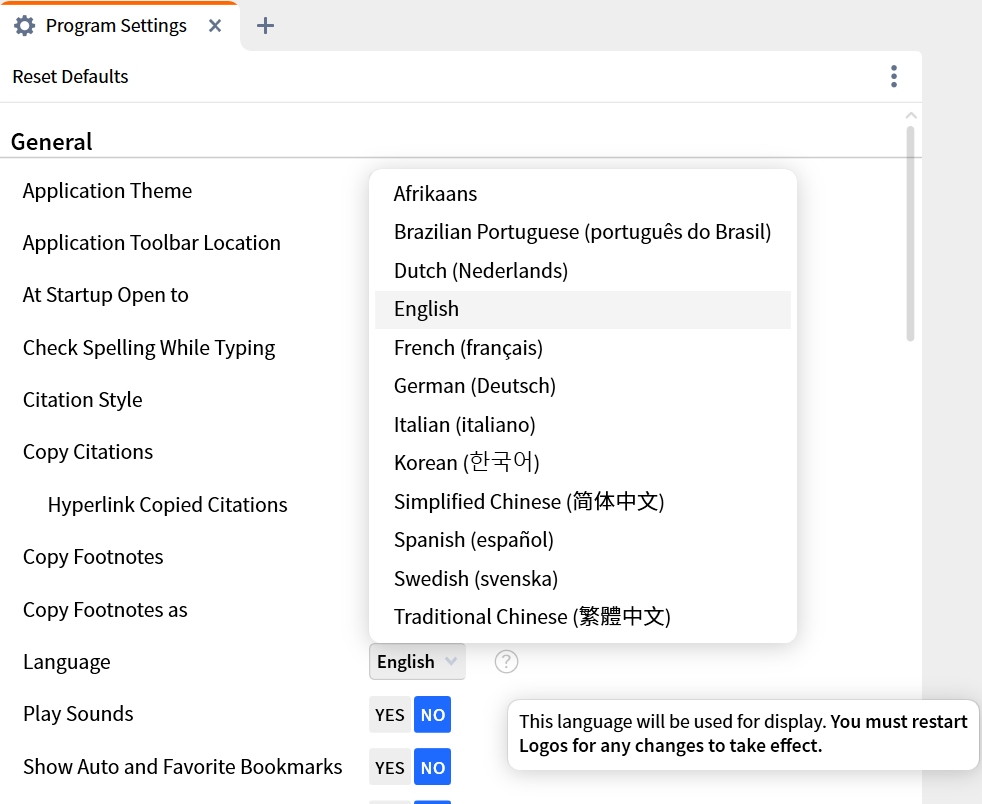Viewport: 982px width, 804px height.
Task: Close the Program Settings tab
Action: (215, 26)
